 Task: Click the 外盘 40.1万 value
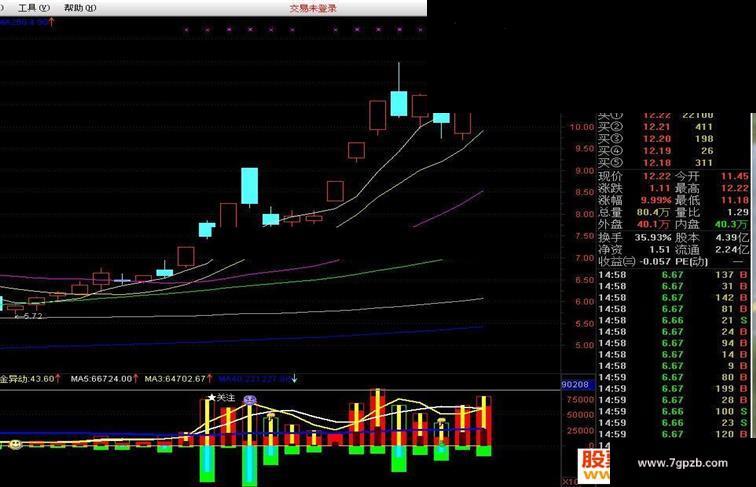[x=653, y=225]
